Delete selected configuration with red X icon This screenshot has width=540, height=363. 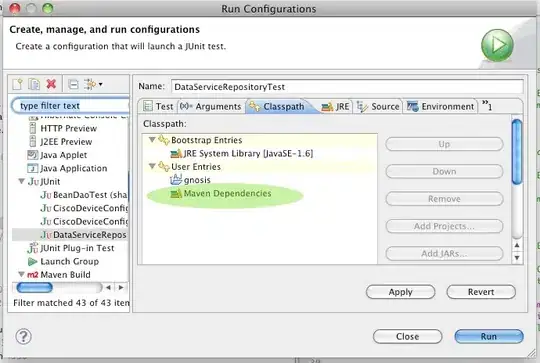pos(51,84)
